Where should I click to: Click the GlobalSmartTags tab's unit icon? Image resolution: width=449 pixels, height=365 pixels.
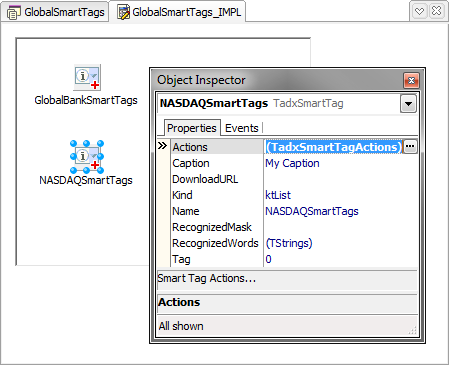coord(14,13)
